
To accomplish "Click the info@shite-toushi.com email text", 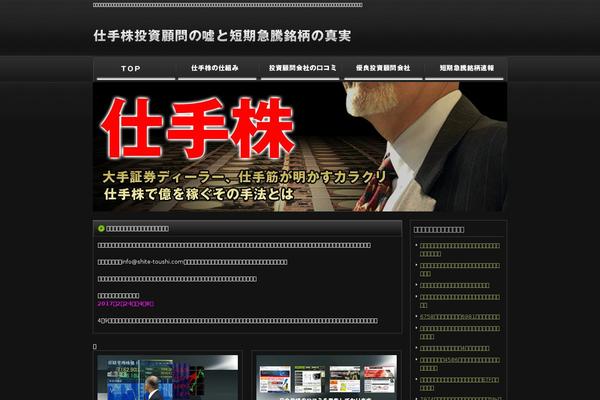I will pos(153,262).
